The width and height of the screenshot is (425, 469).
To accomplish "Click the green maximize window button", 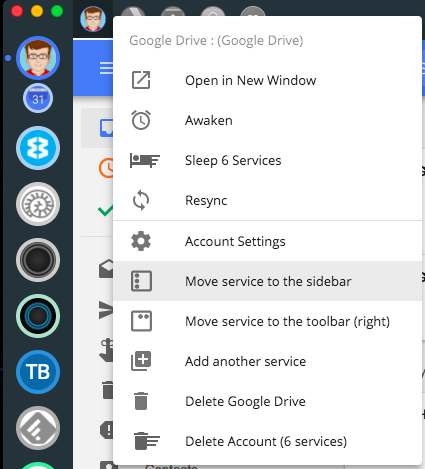I will pos(57,11).
